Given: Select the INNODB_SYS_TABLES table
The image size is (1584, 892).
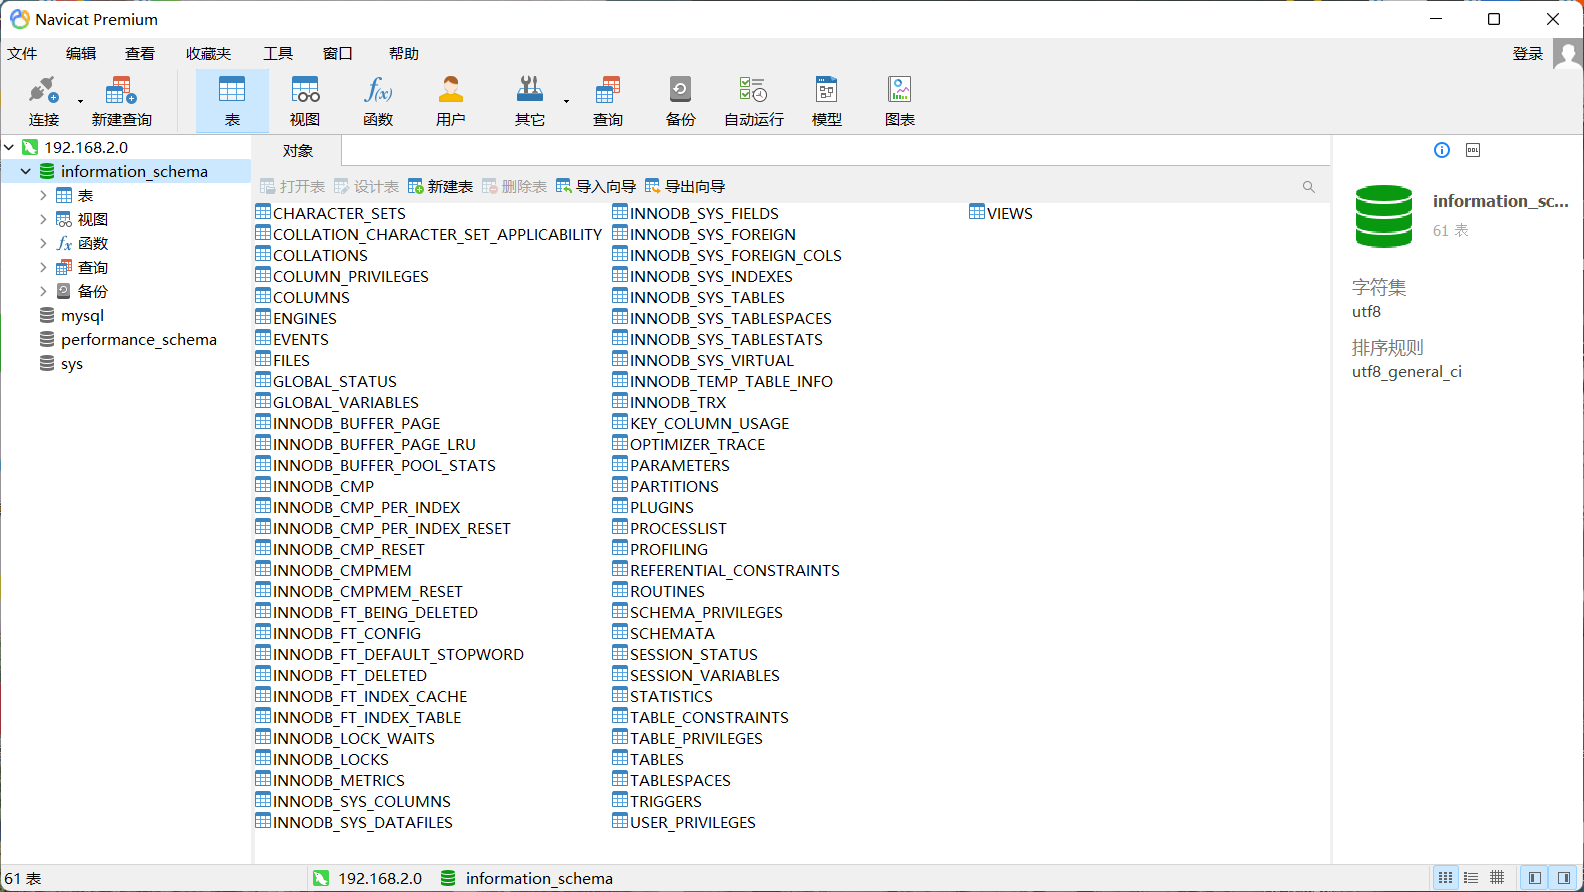Looking at the screenshot, I should click(x=706, y=298).
